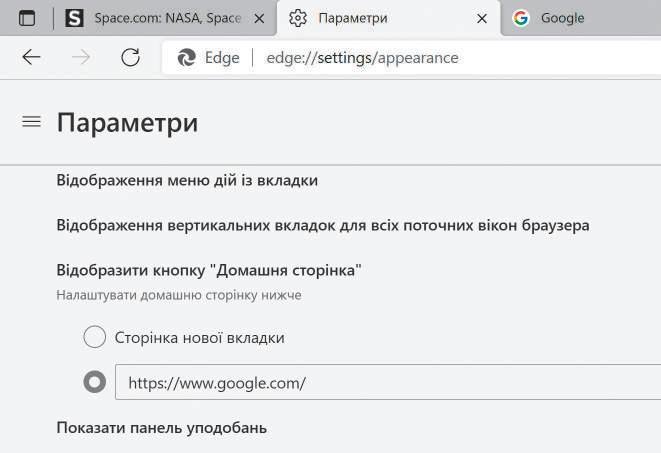Viewport: 661px width, 453px height.
Task: Click the home page URL input field
Action: coord(388,382)
